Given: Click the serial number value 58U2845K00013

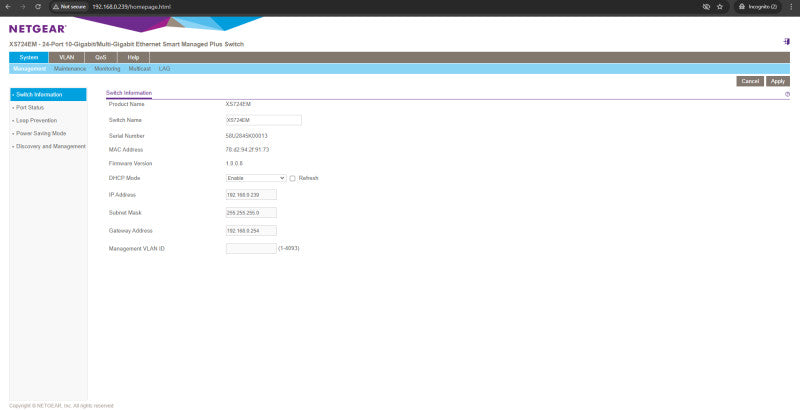Looking at the screenshot, I should [246, 136].
